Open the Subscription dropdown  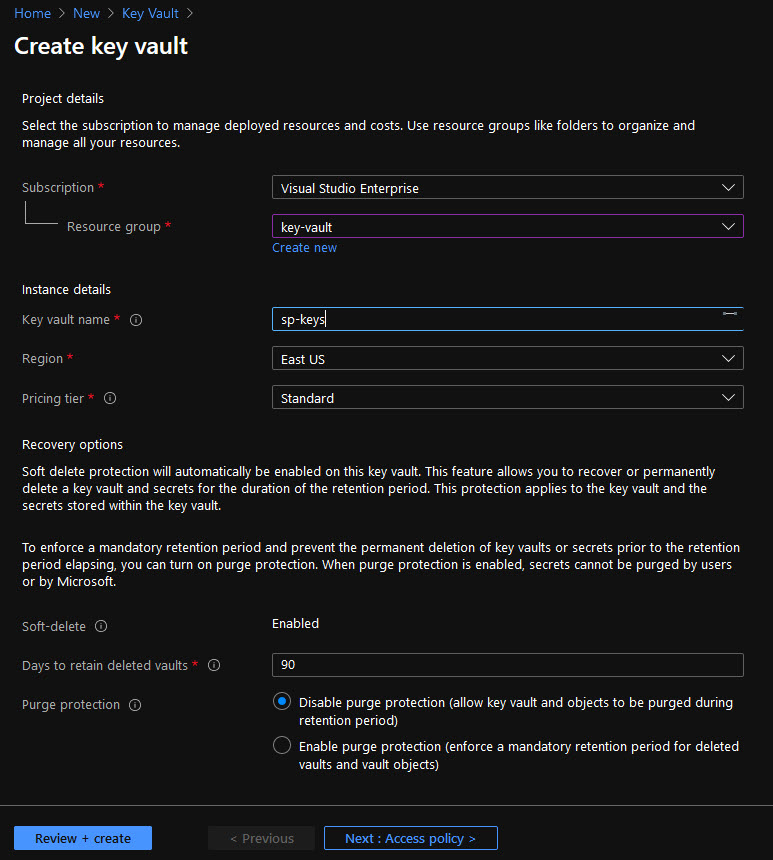coord(507,188)
